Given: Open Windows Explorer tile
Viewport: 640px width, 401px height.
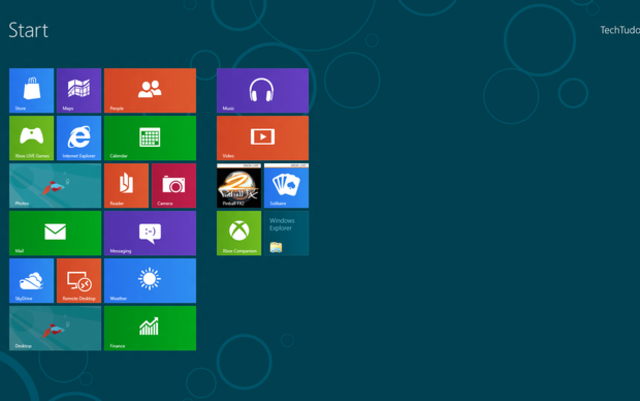Looking at the screenshot, I should 286,233.
